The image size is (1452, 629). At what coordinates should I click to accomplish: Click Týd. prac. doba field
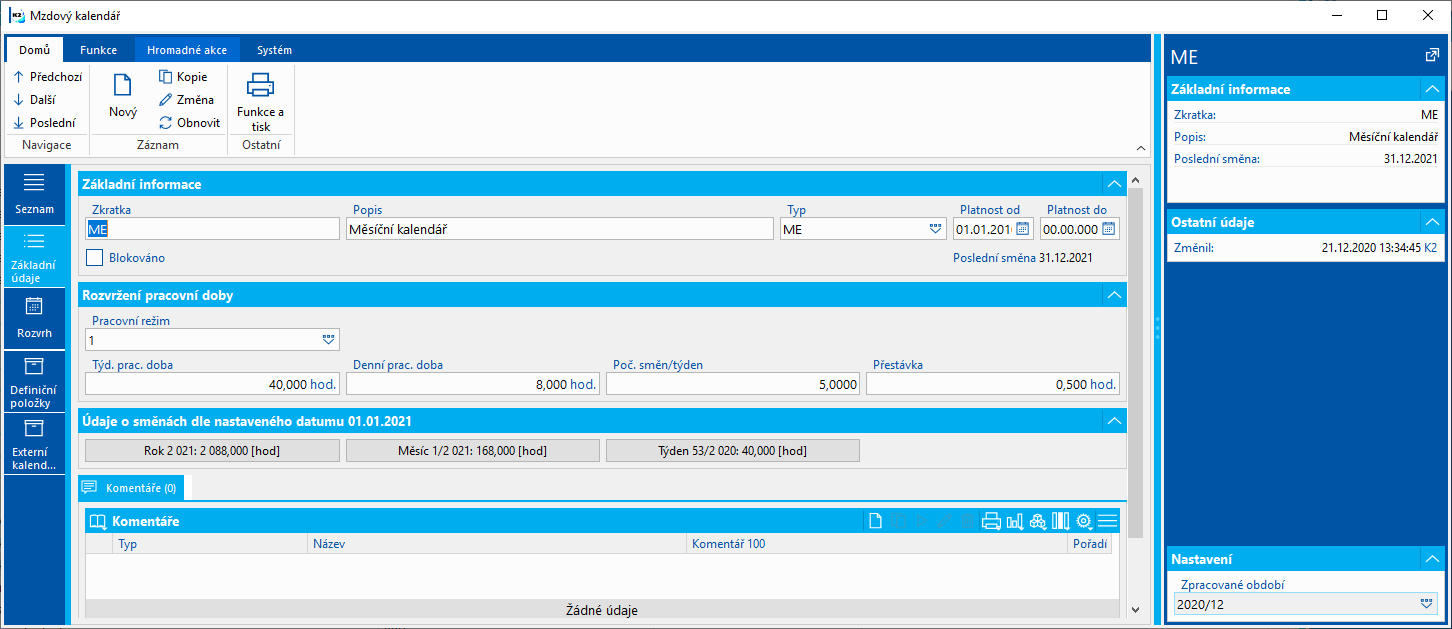212,384
